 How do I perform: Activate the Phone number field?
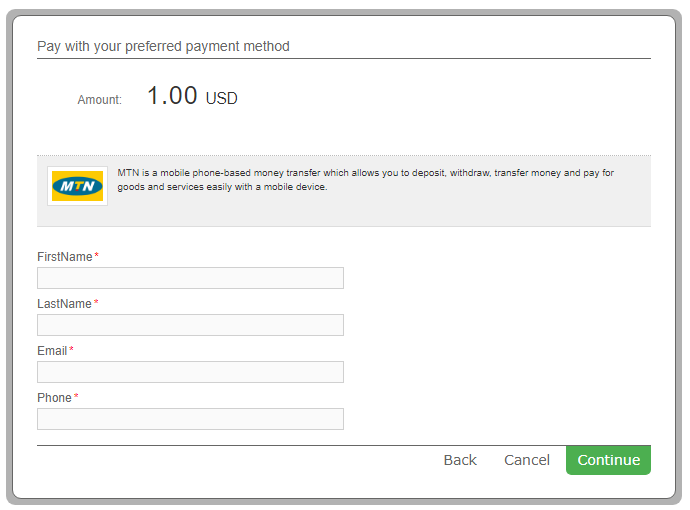click(x=190, y=419)
